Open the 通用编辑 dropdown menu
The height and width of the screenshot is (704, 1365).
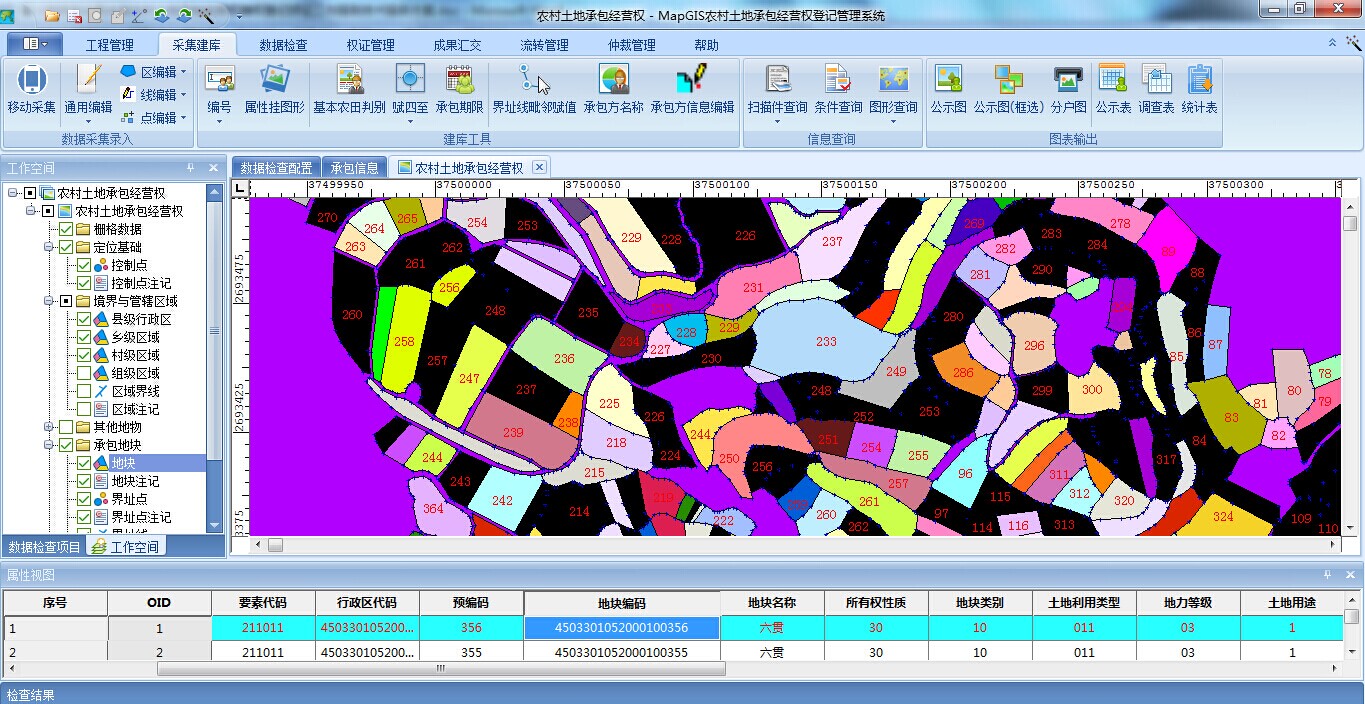pyautogui.click(x=88, y=121)
